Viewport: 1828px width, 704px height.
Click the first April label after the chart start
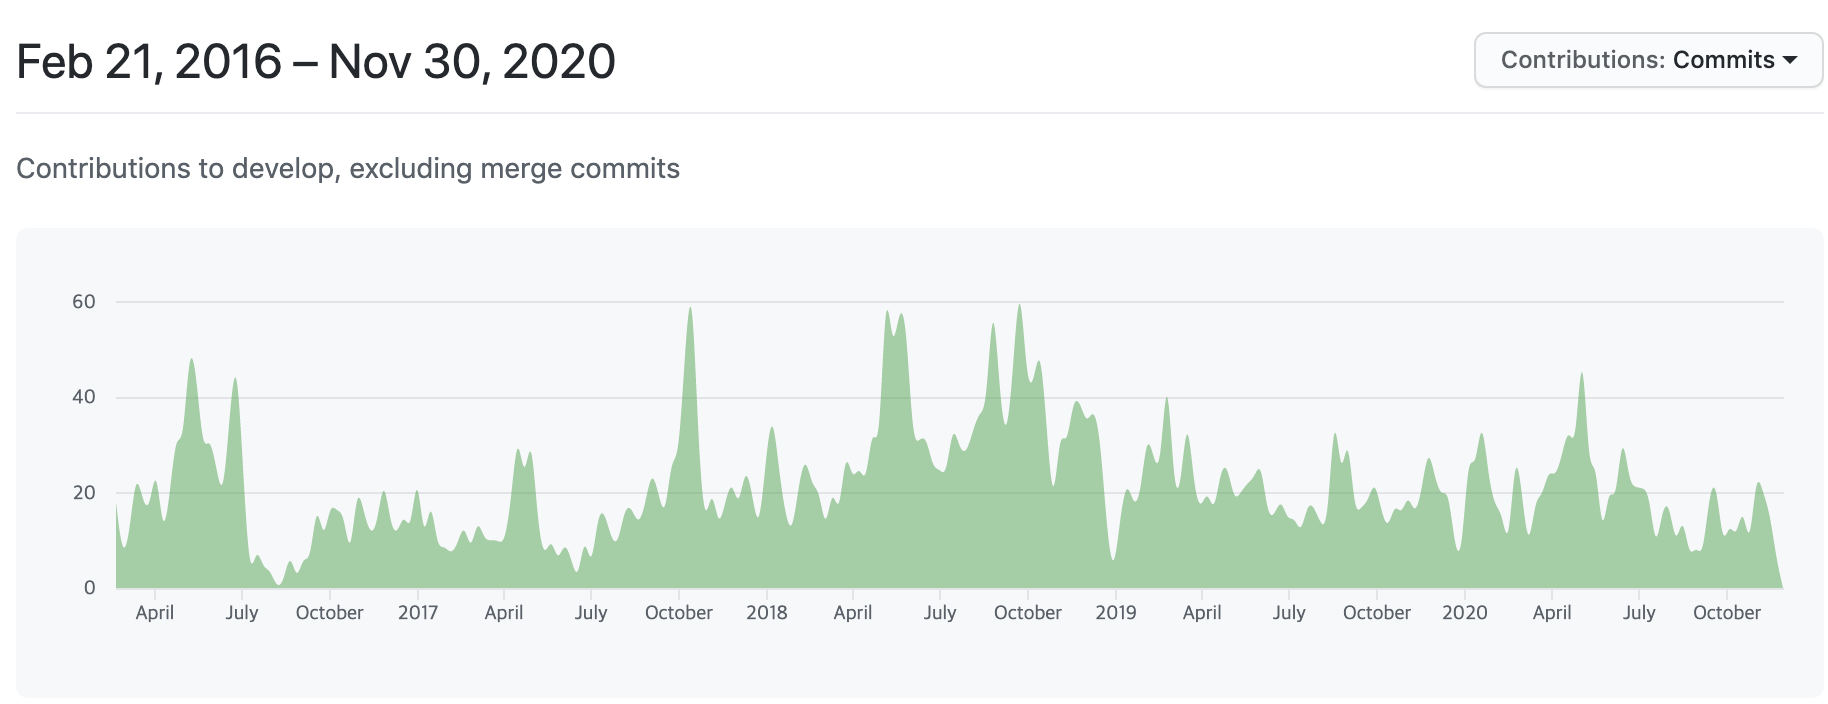[155, 612]
